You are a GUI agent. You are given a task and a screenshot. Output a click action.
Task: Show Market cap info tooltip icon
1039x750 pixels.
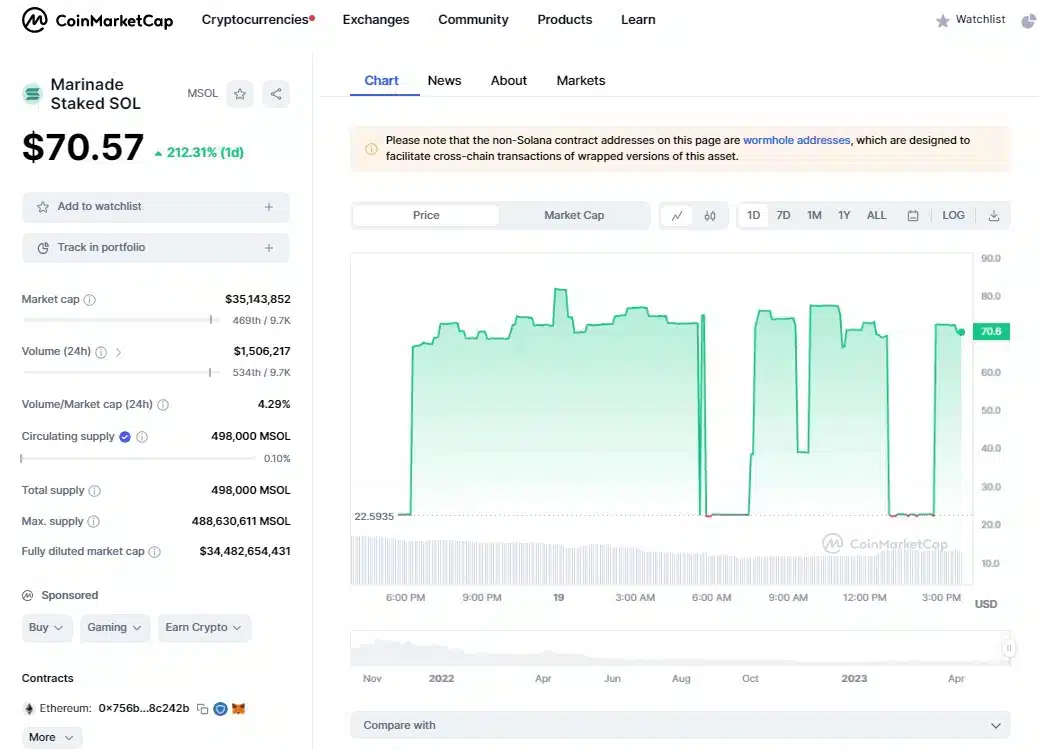89,300
